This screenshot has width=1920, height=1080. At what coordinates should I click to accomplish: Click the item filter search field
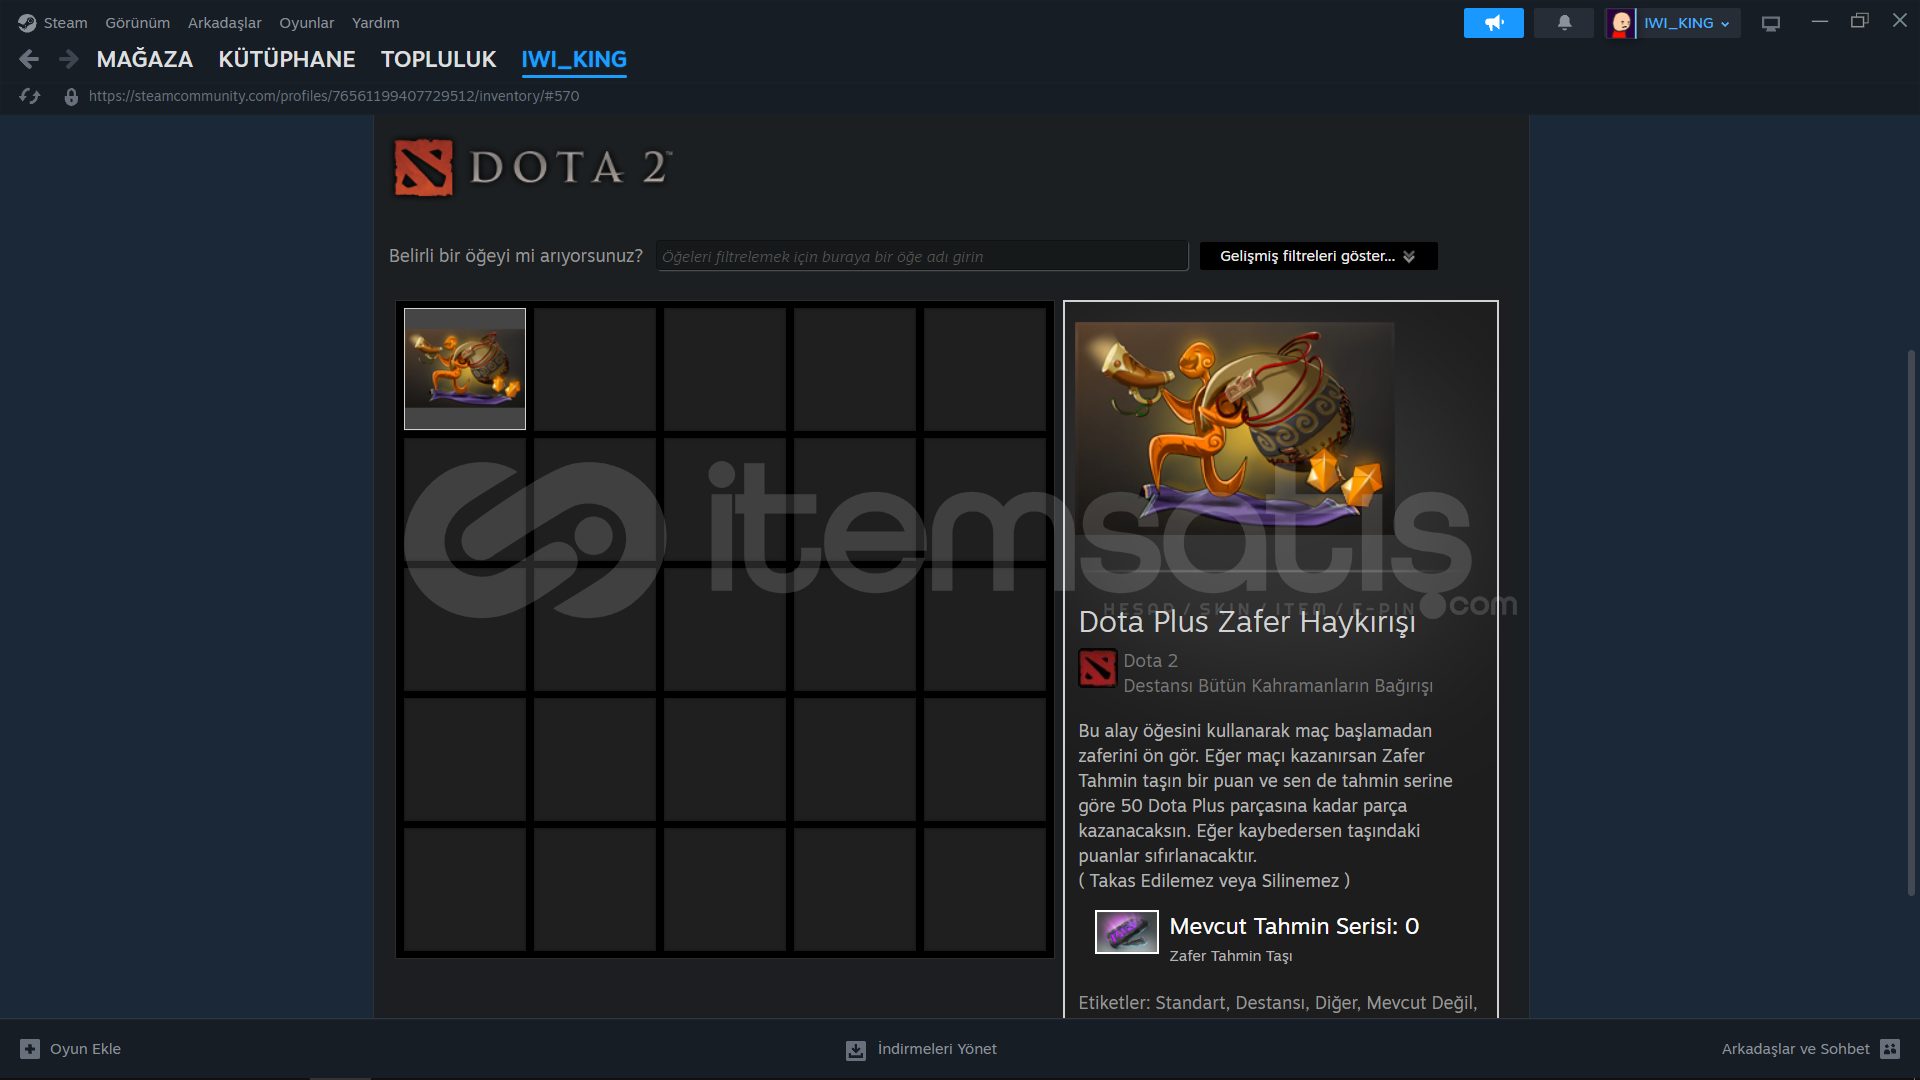[x=921, y=257]
